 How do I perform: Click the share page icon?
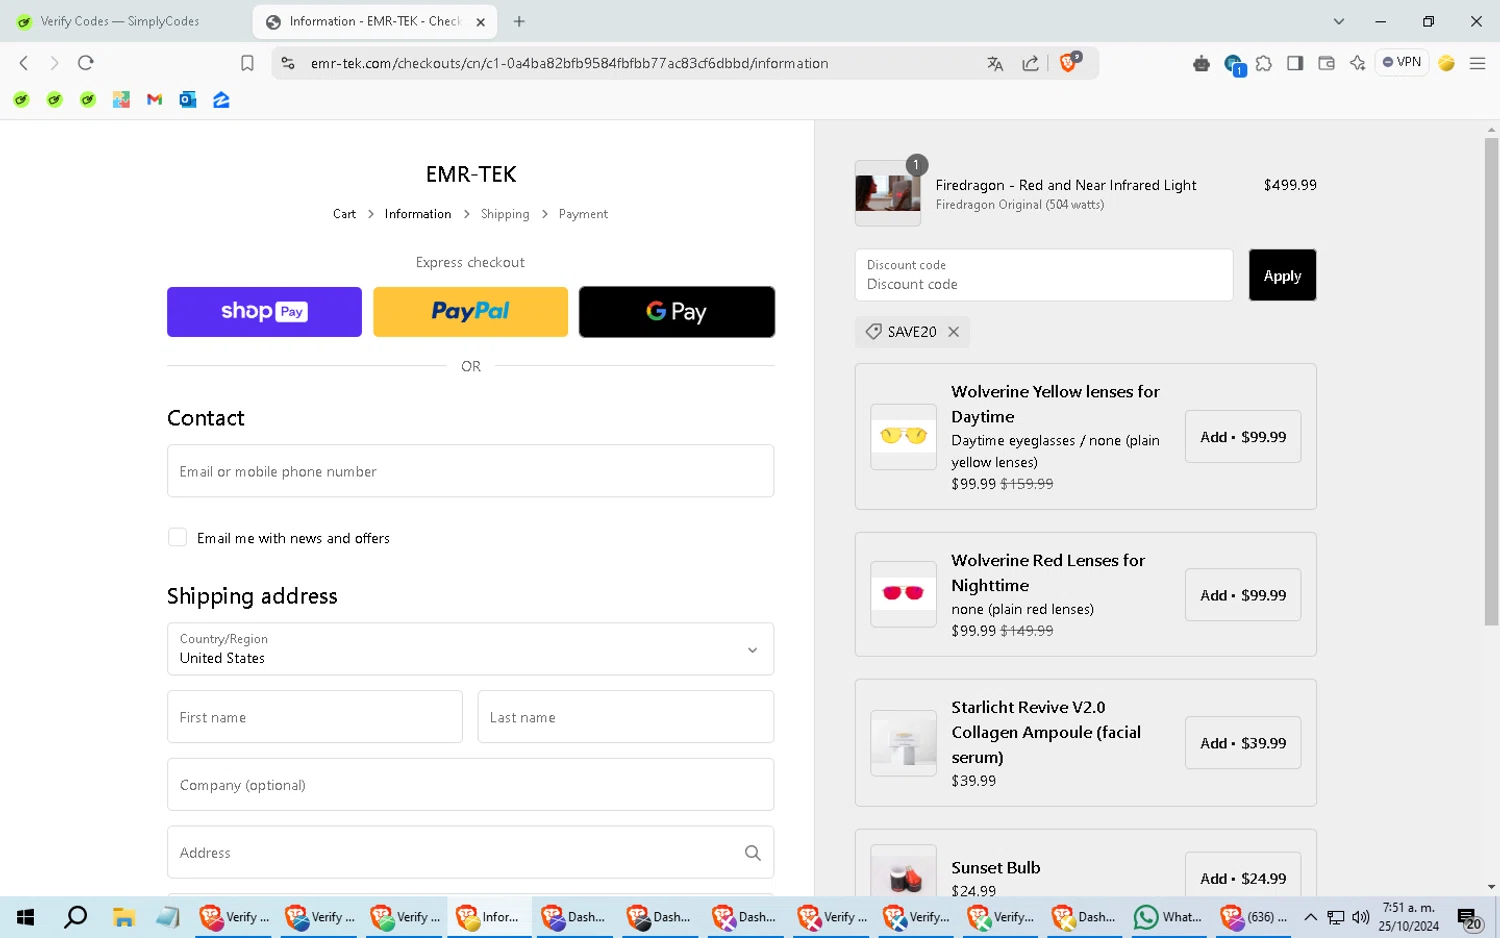coord(1030,63)
